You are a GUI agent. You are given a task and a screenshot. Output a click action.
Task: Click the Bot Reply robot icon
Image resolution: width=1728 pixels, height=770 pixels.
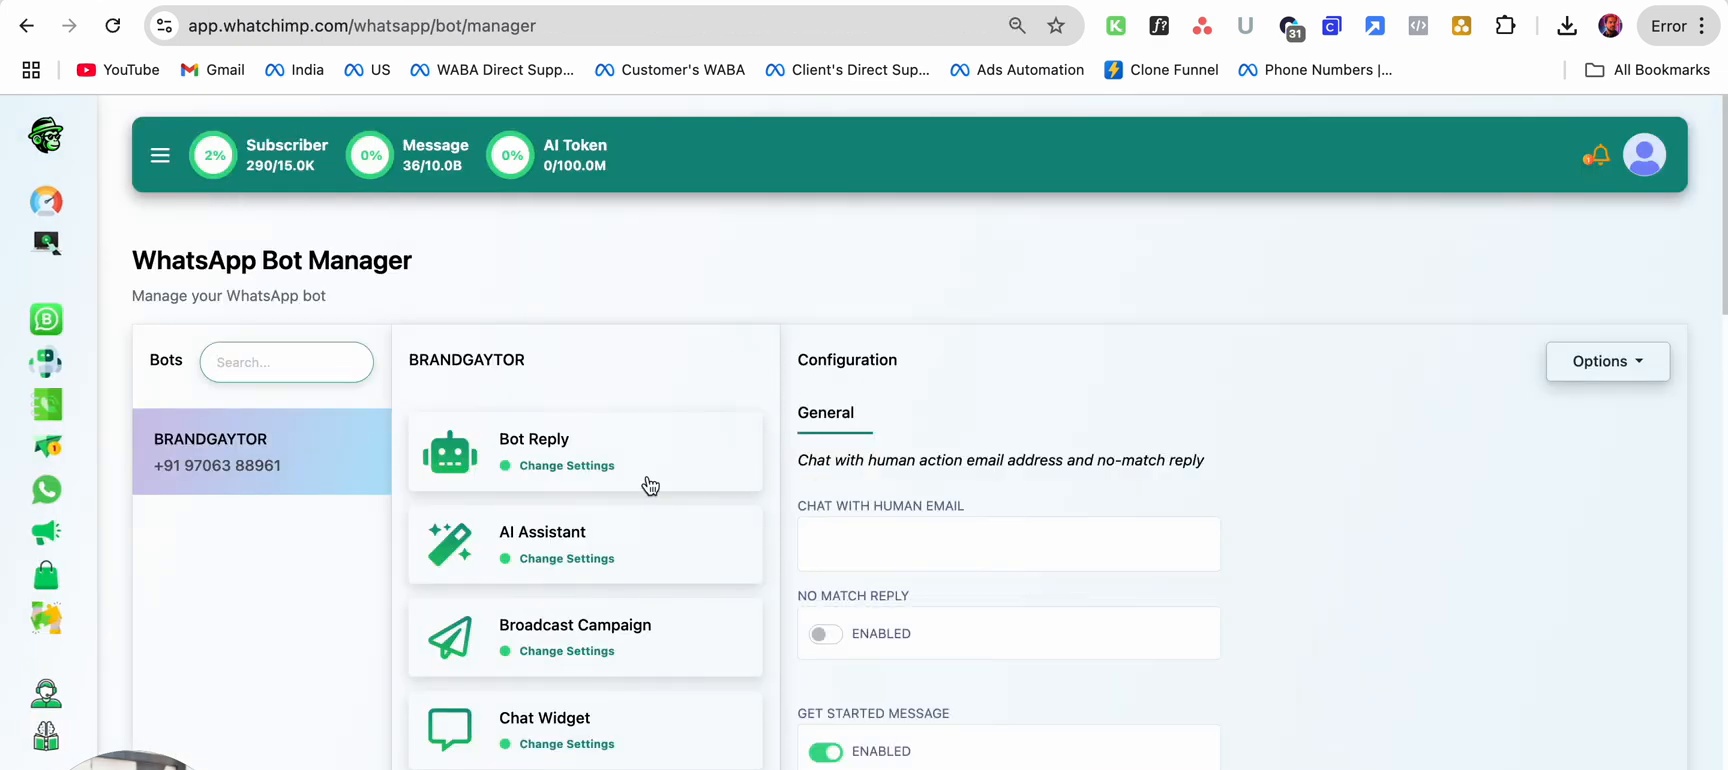click(x=450, y=452)
